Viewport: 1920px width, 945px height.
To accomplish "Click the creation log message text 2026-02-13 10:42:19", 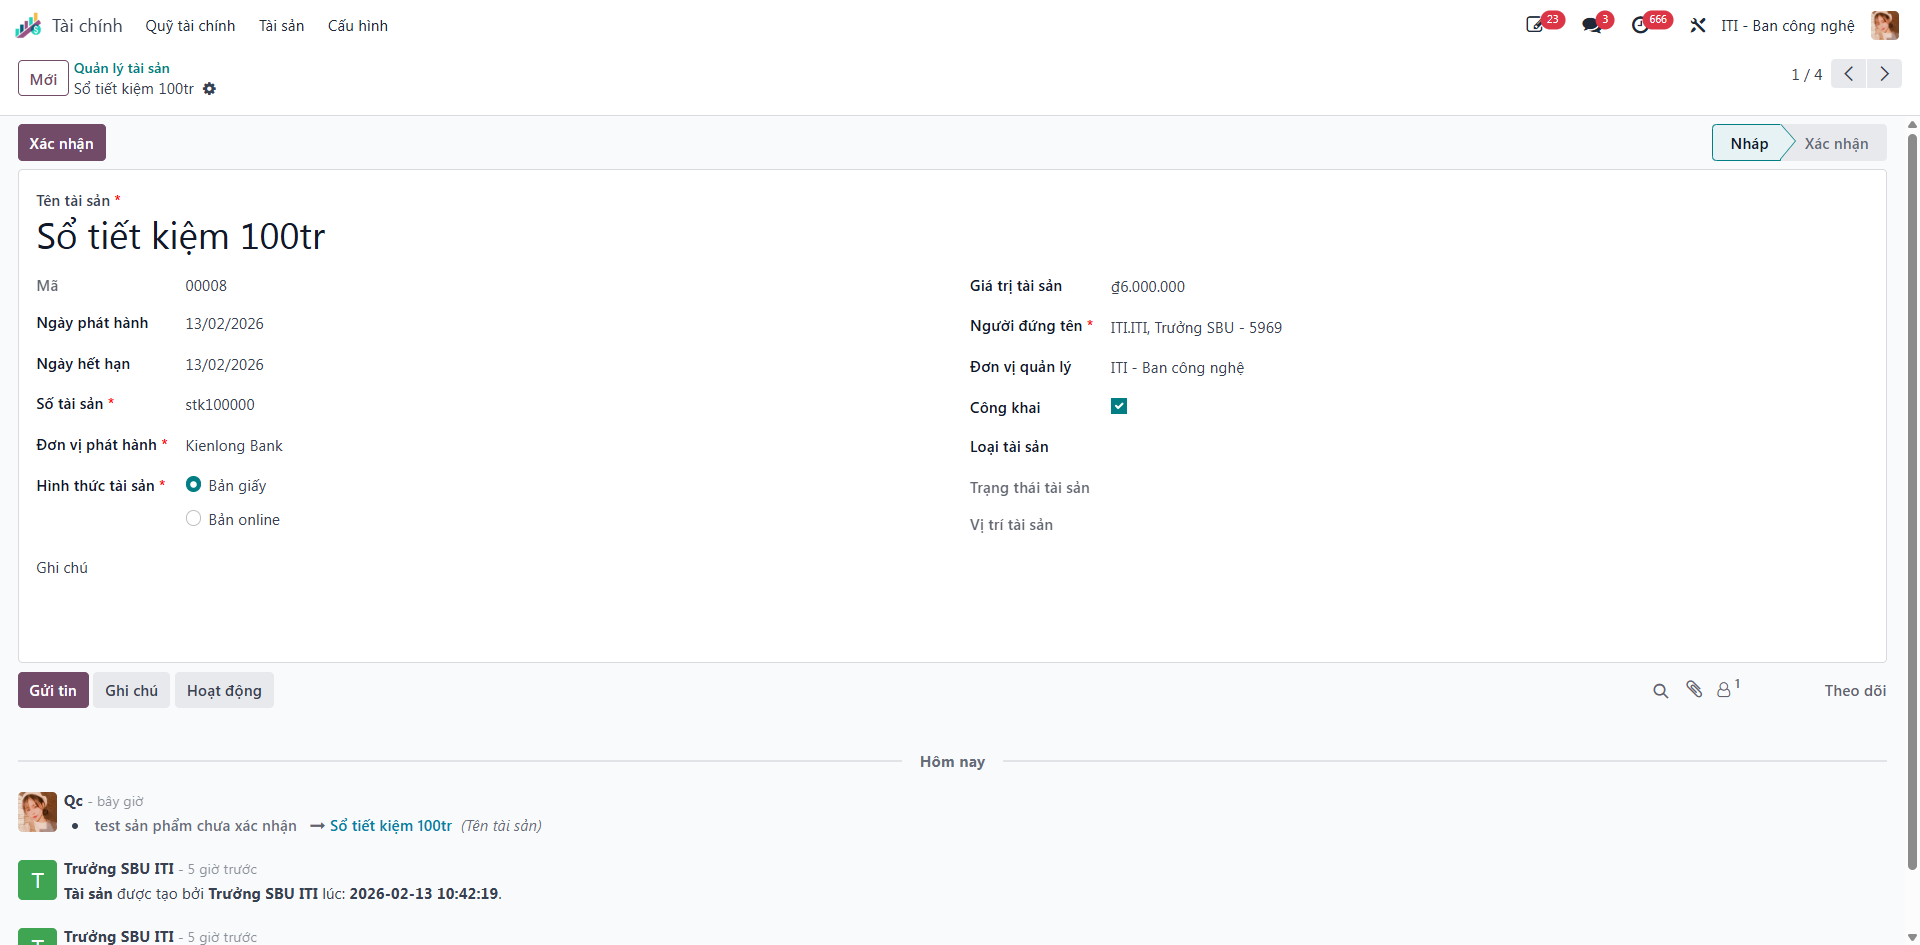I will click(x=423, y=894).
